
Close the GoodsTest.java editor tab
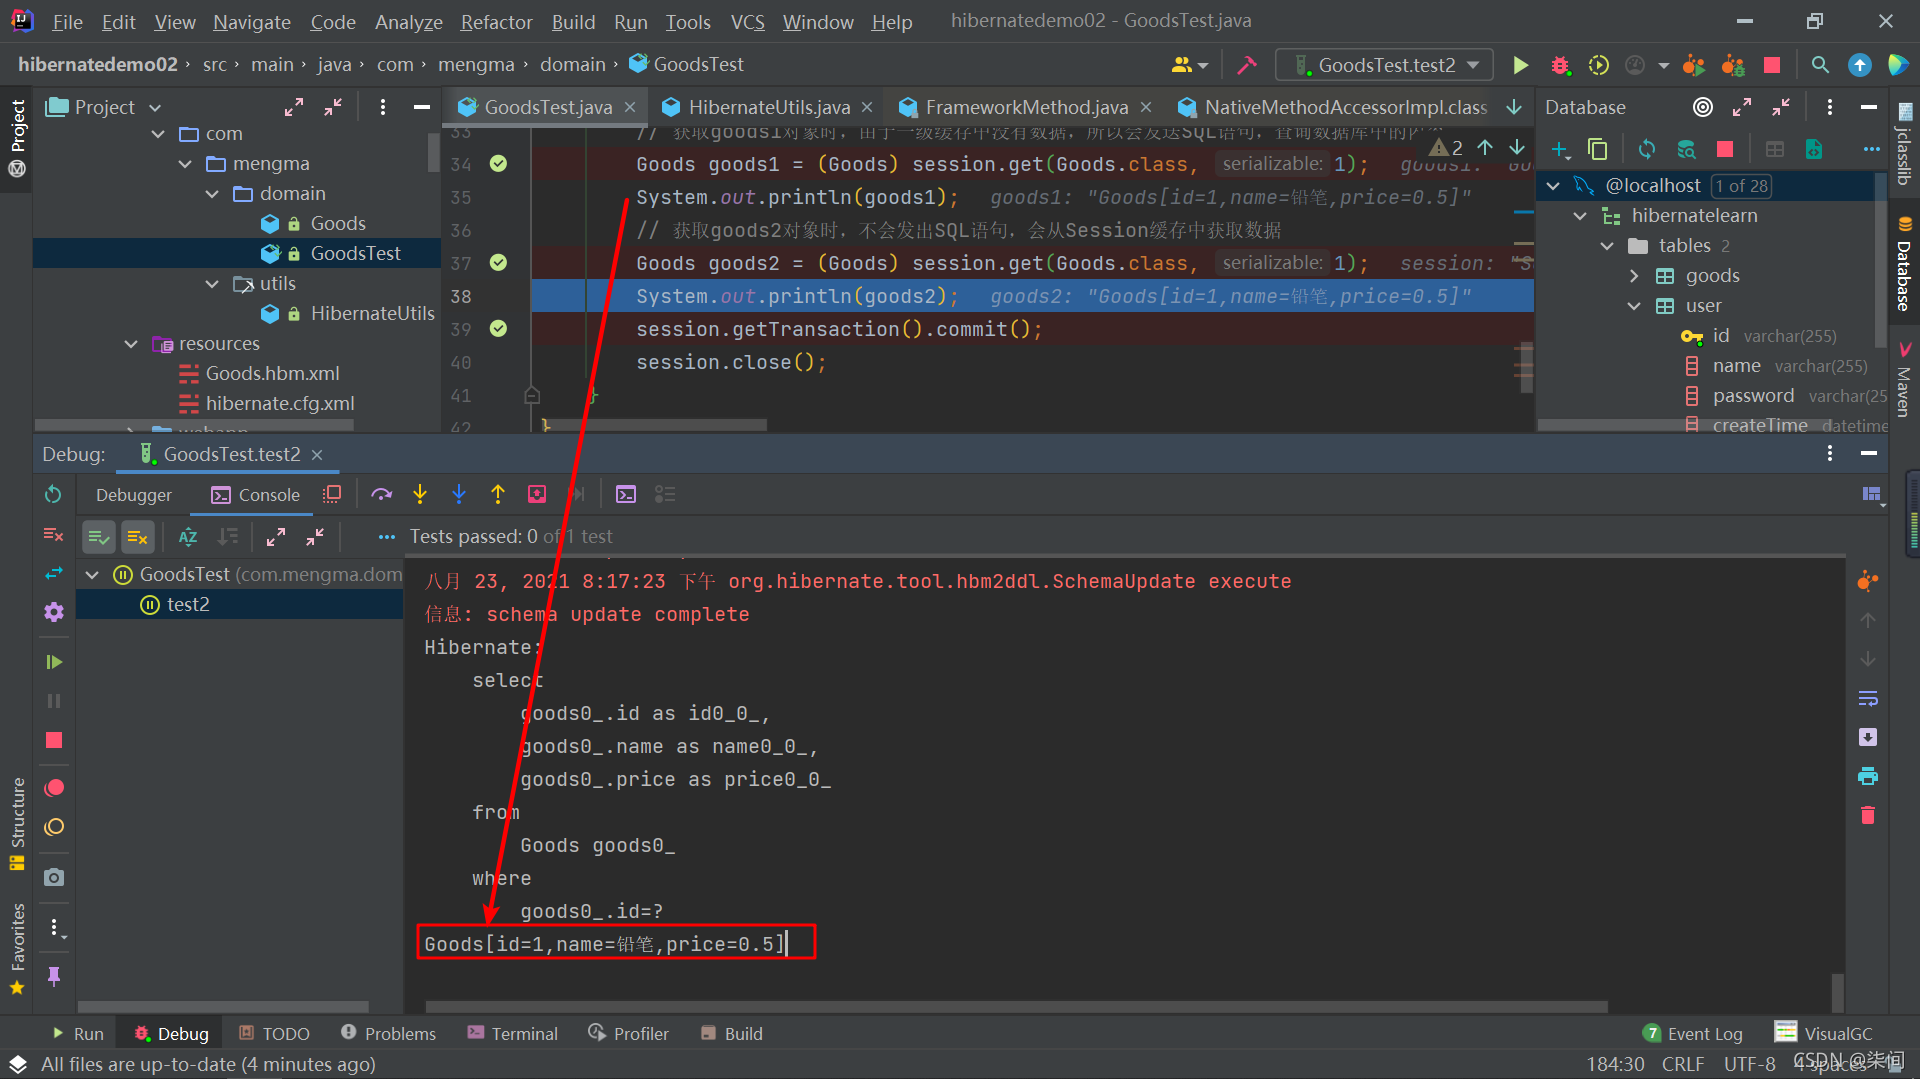point(630,107)
